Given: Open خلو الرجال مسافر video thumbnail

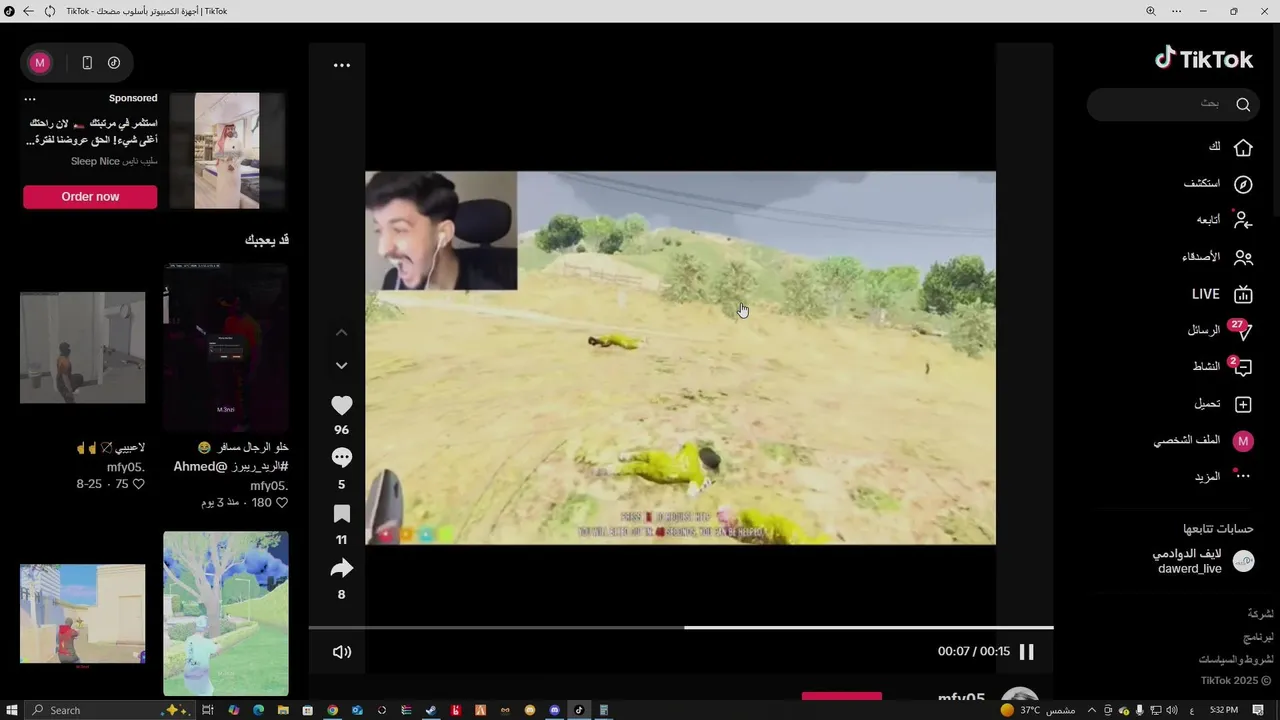Looking at the screenshot, I should pos(226,347).
